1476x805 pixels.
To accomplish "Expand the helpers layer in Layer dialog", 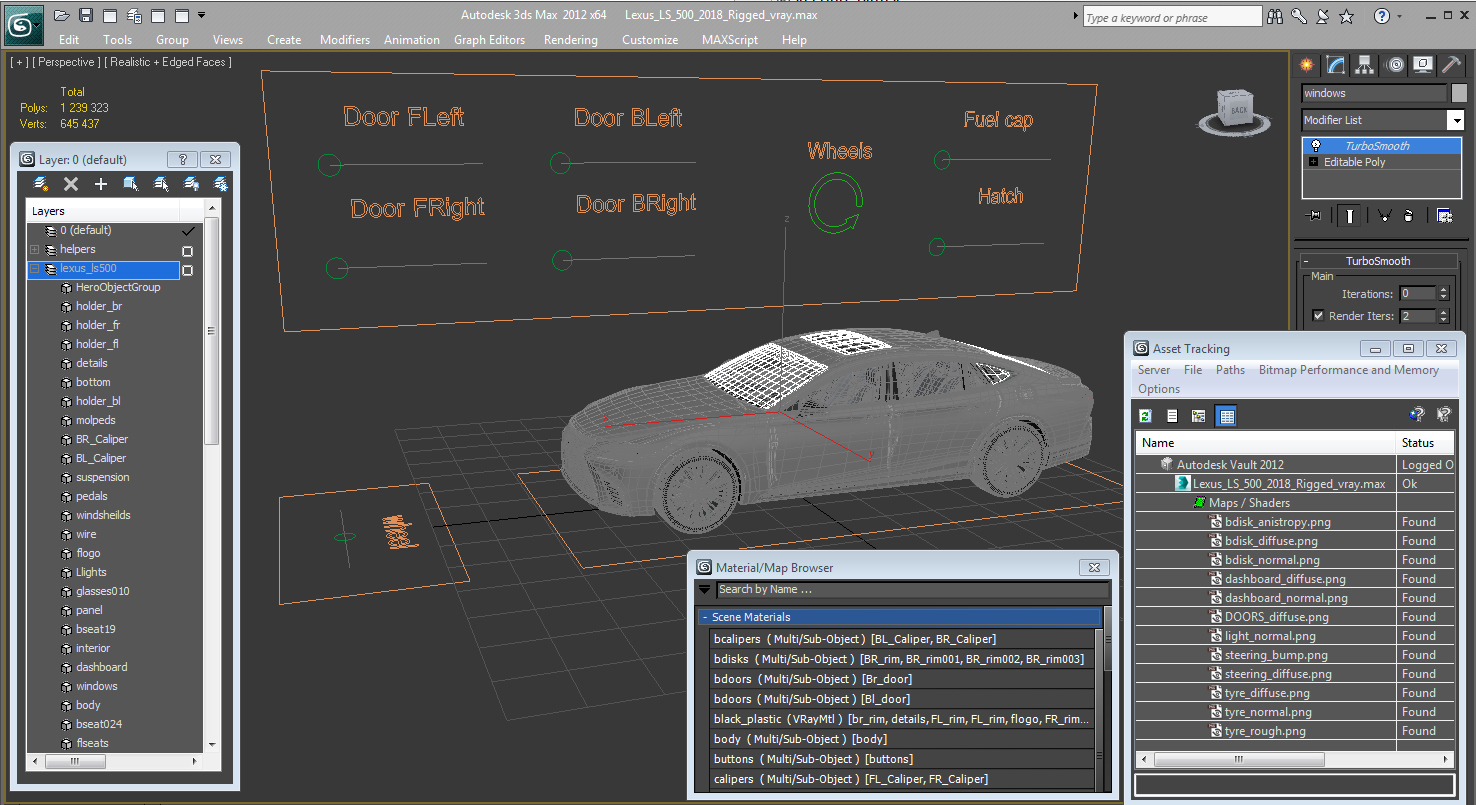I will point(35,250).
